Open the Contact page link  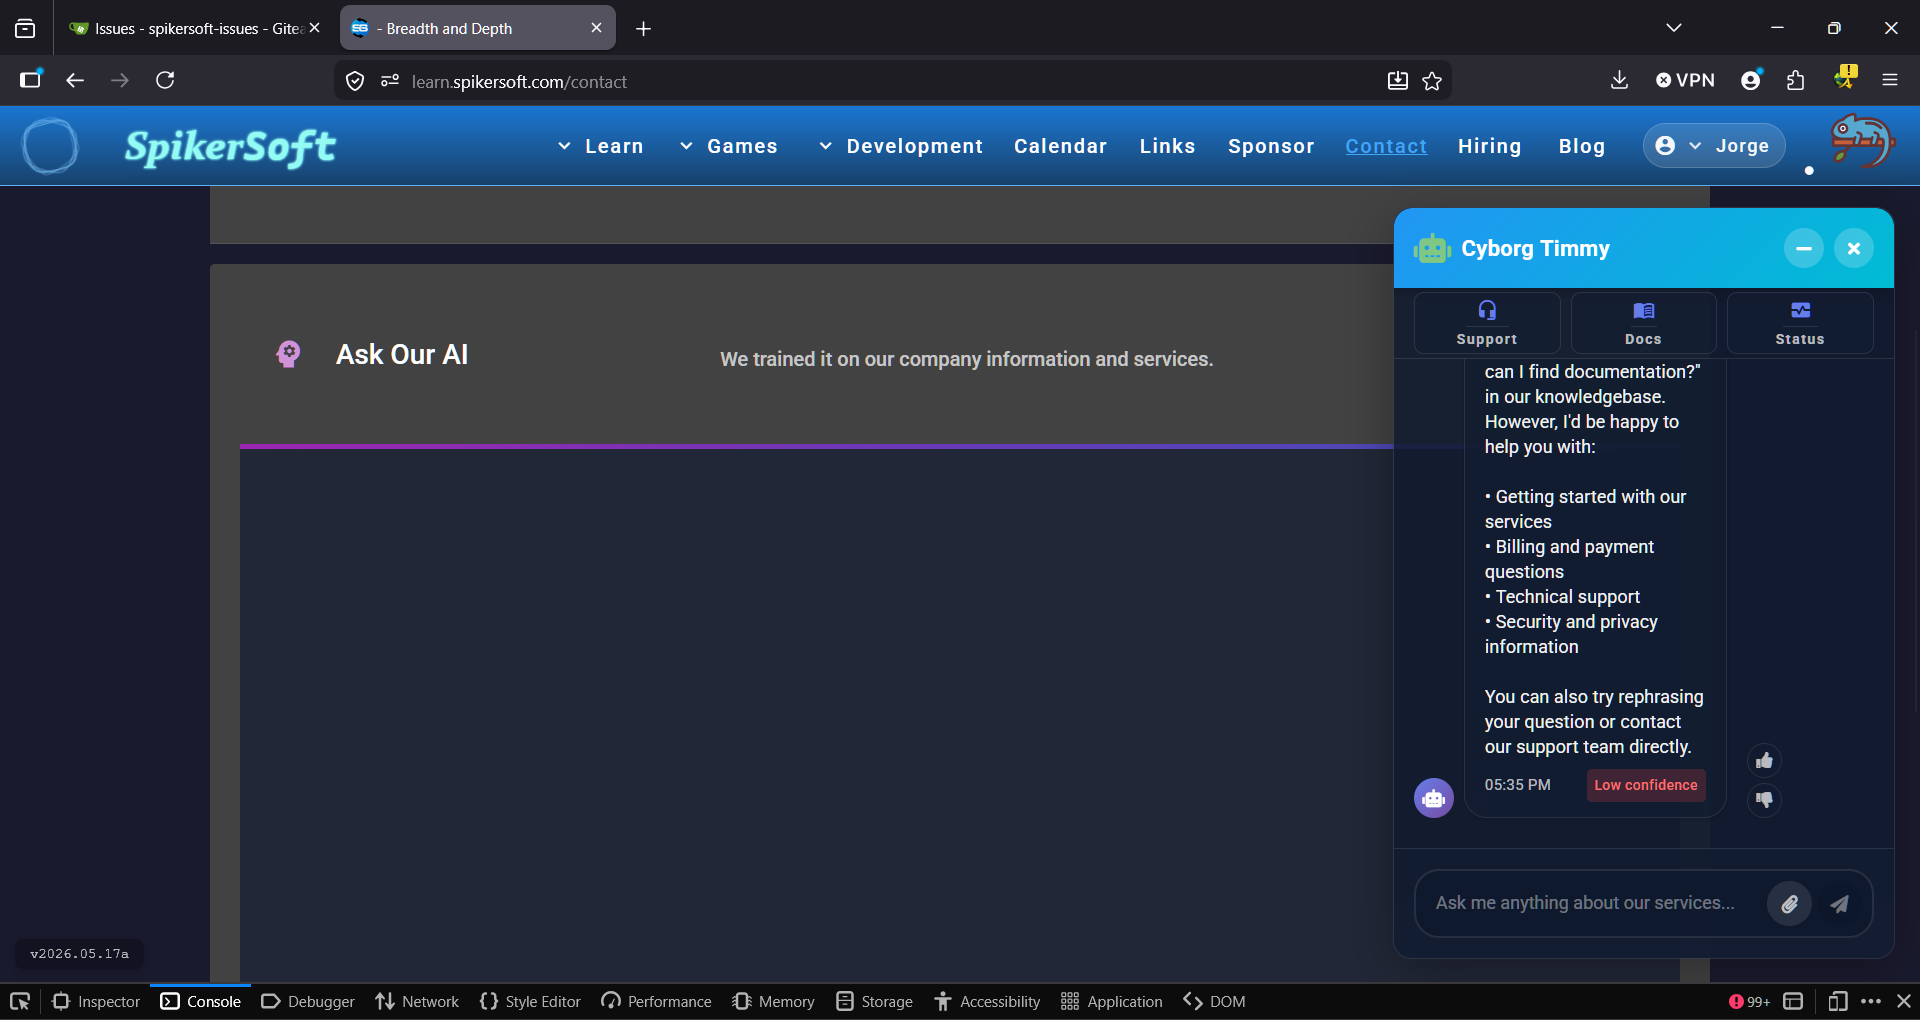[1386, 146]
